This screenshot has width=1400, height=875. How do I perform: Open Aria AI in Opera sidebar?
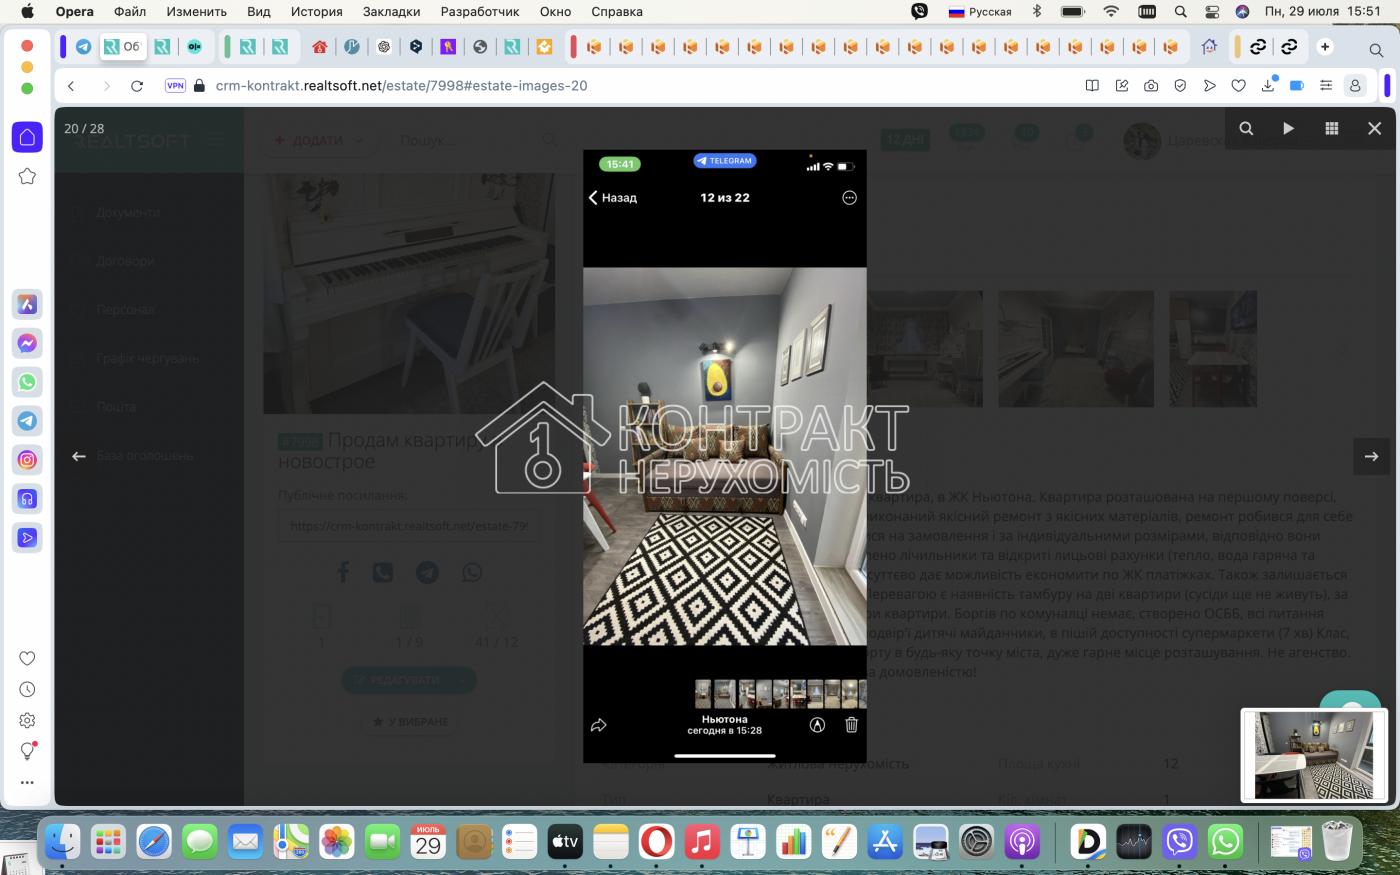click(27, 304)
